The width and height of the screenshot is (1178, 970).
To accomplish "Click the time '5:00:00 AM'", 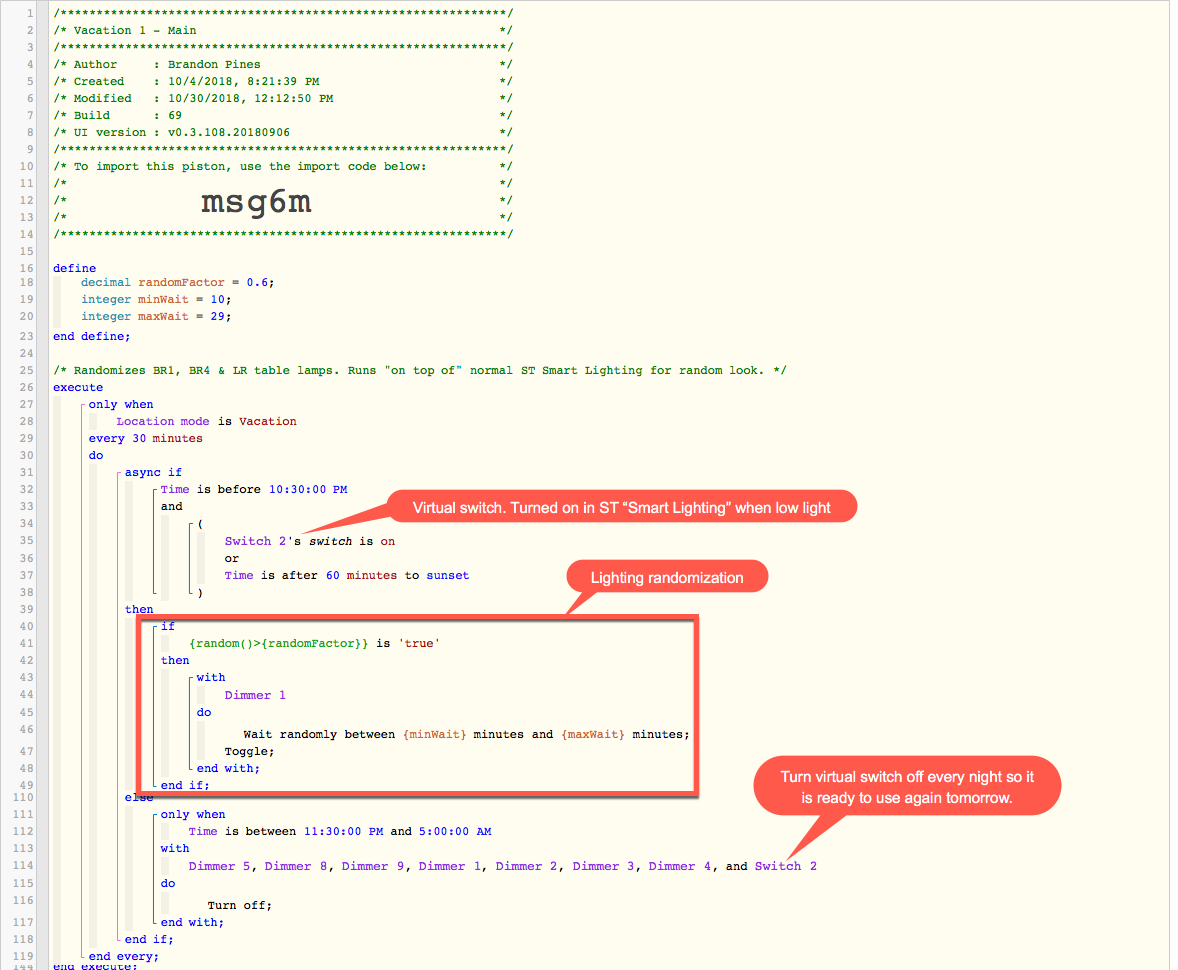I will (455, 832).
